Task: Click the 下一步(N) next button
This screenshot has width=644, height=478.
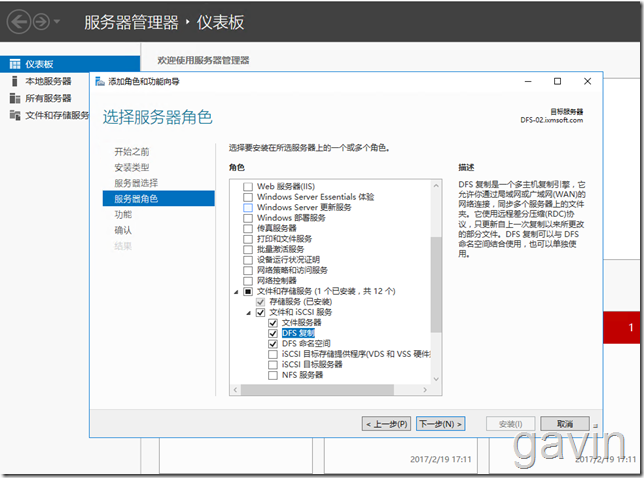Action: click(x=440, y=424)
